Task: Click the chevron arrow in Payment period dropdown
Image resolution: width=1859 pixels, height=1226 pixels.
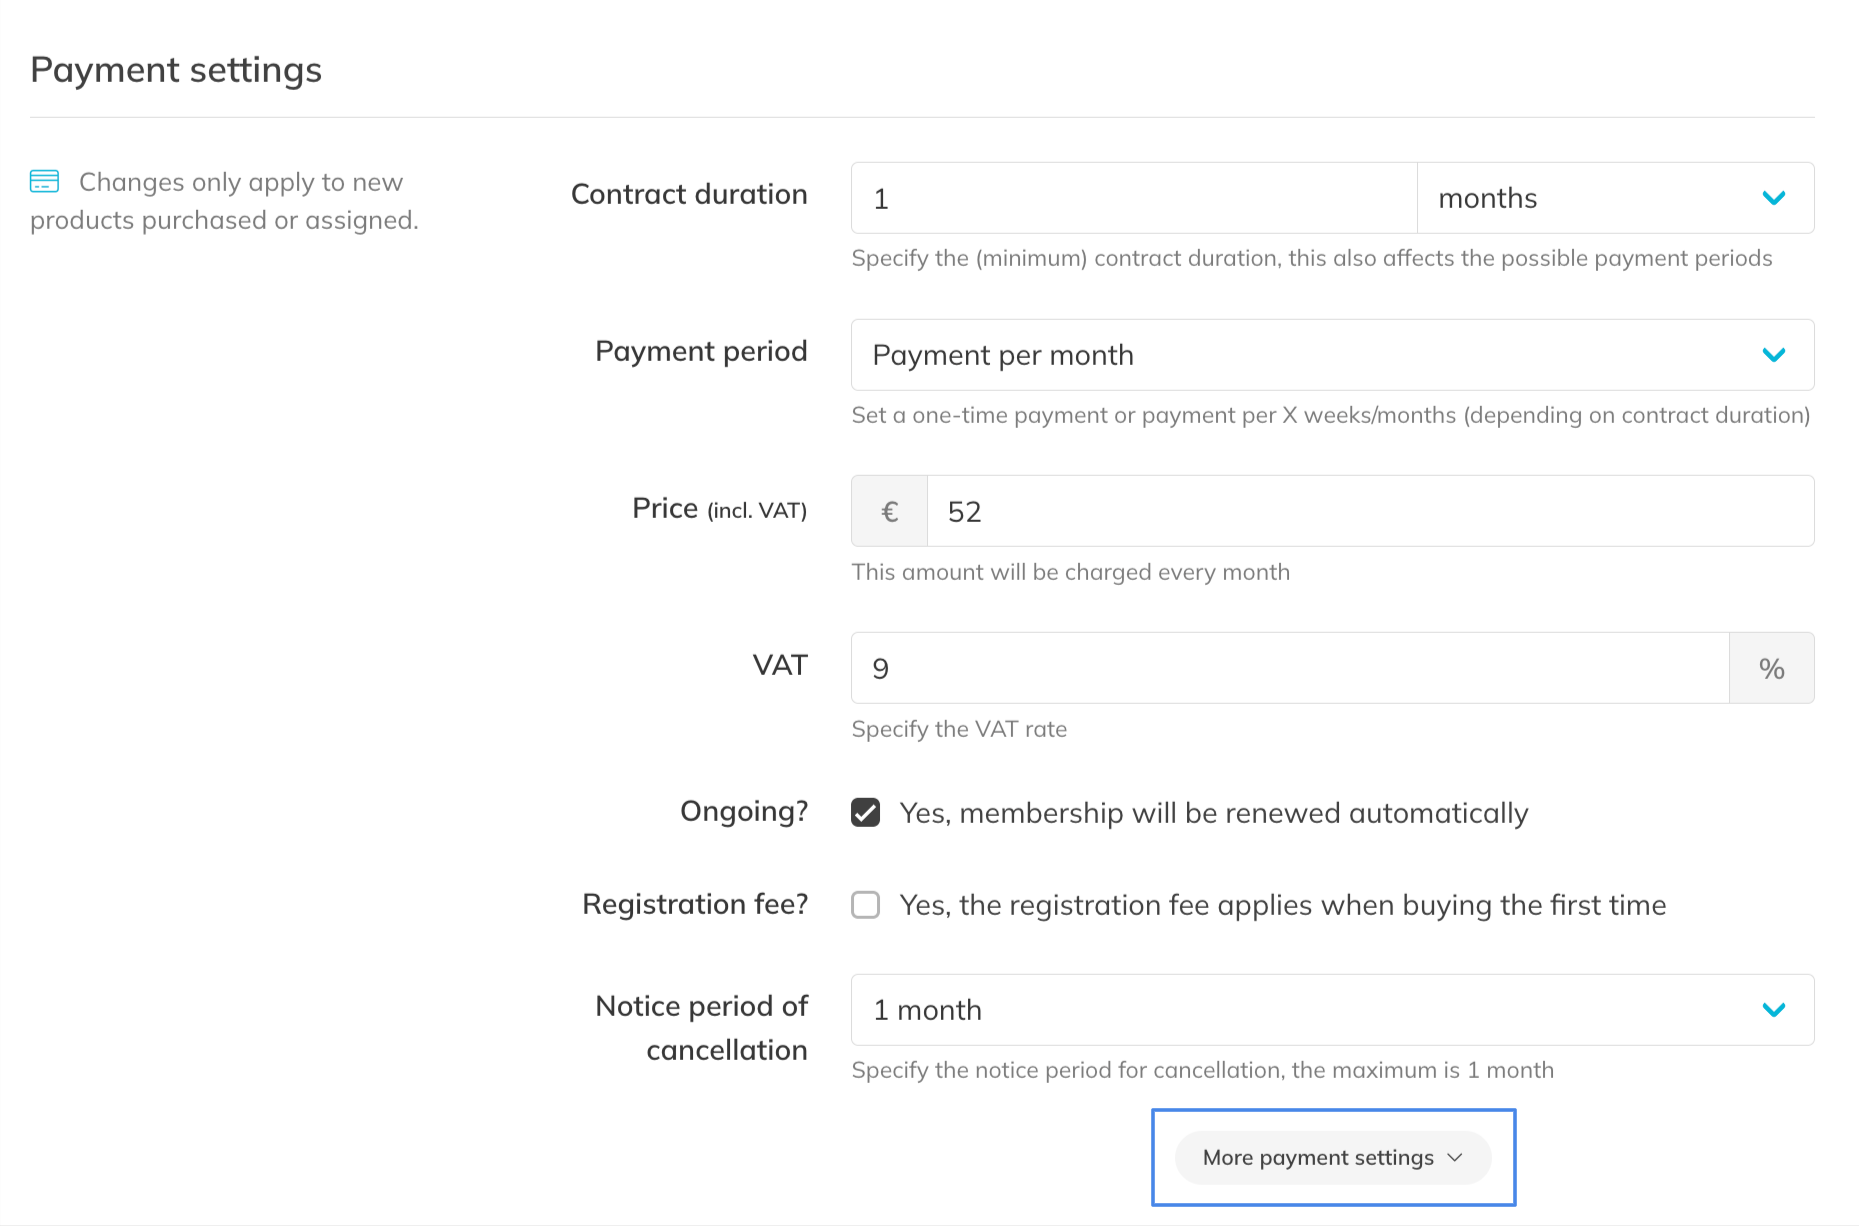Action: 1773,355
